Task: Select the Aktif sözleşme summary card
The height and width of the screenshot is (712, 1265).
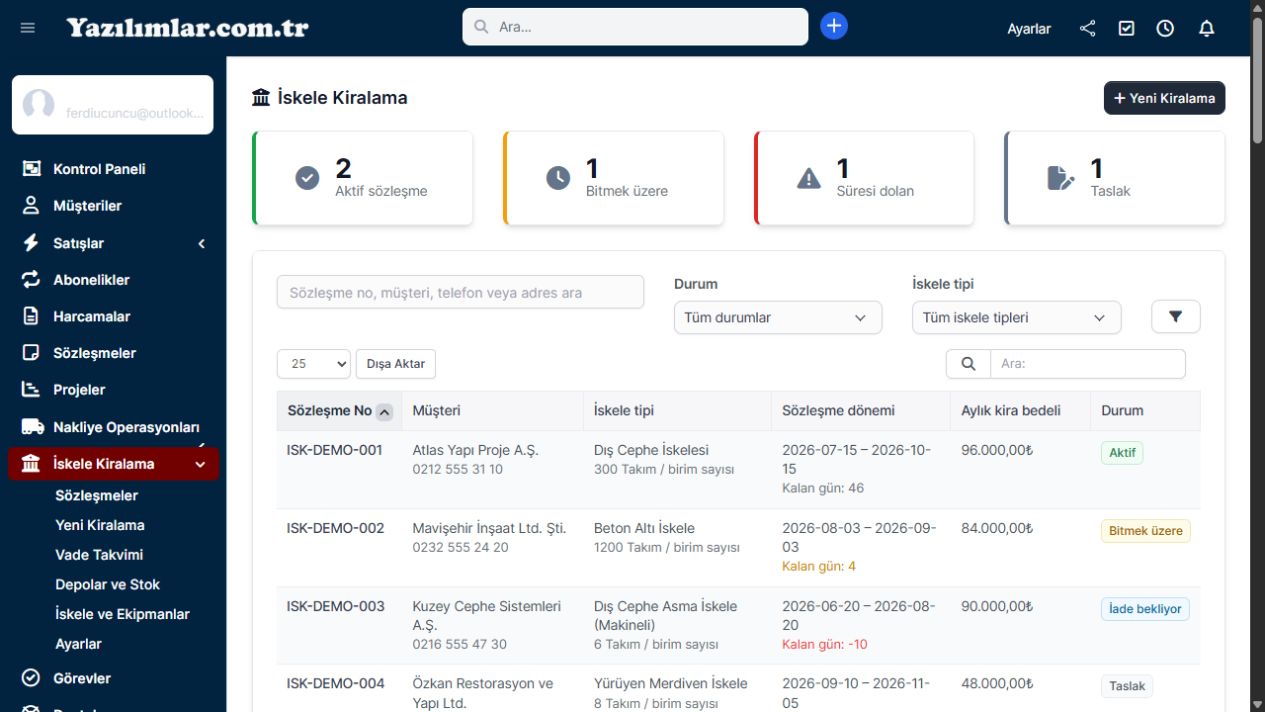Action: 362,178
